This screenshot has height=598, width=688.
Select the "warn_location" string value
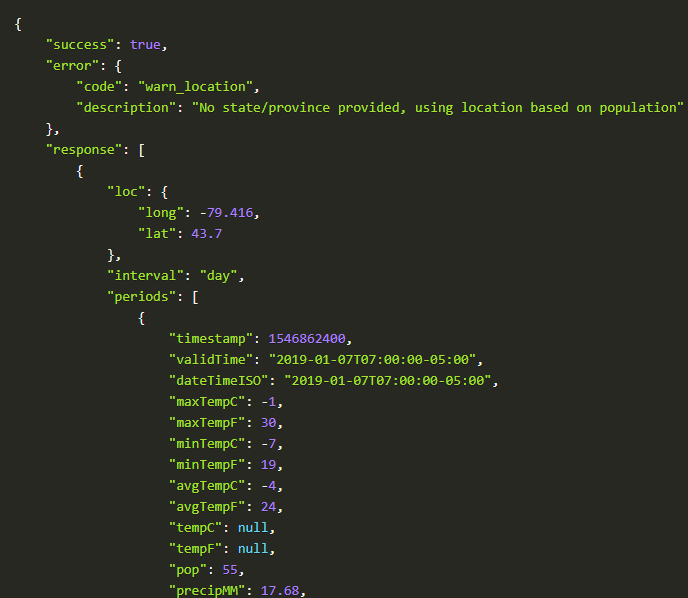tap(196, 87)
